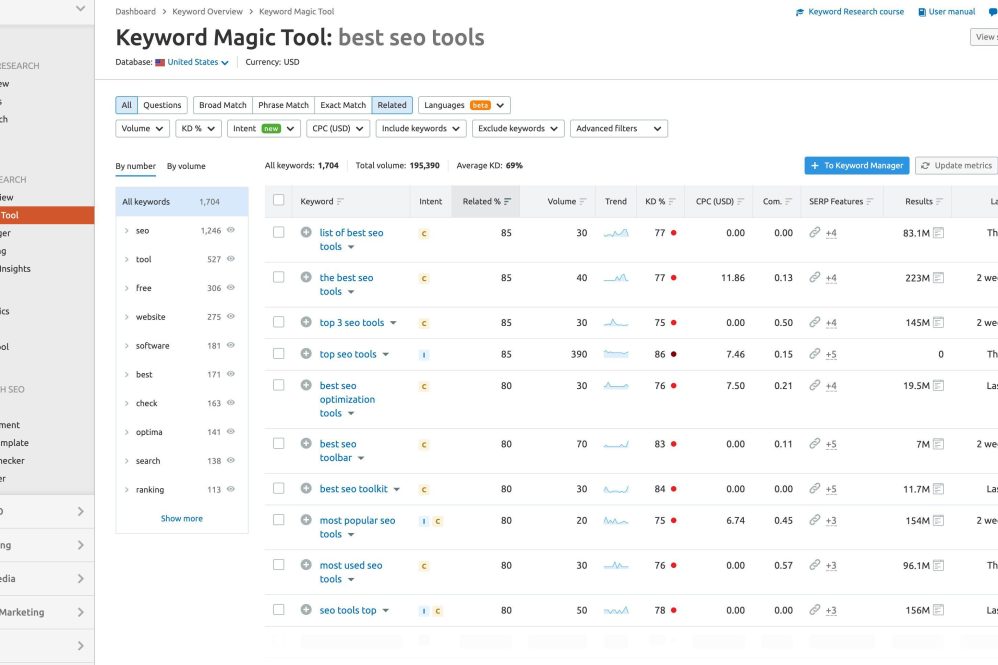Tick the select-all checkbox in table header

(x=279, y=201)
